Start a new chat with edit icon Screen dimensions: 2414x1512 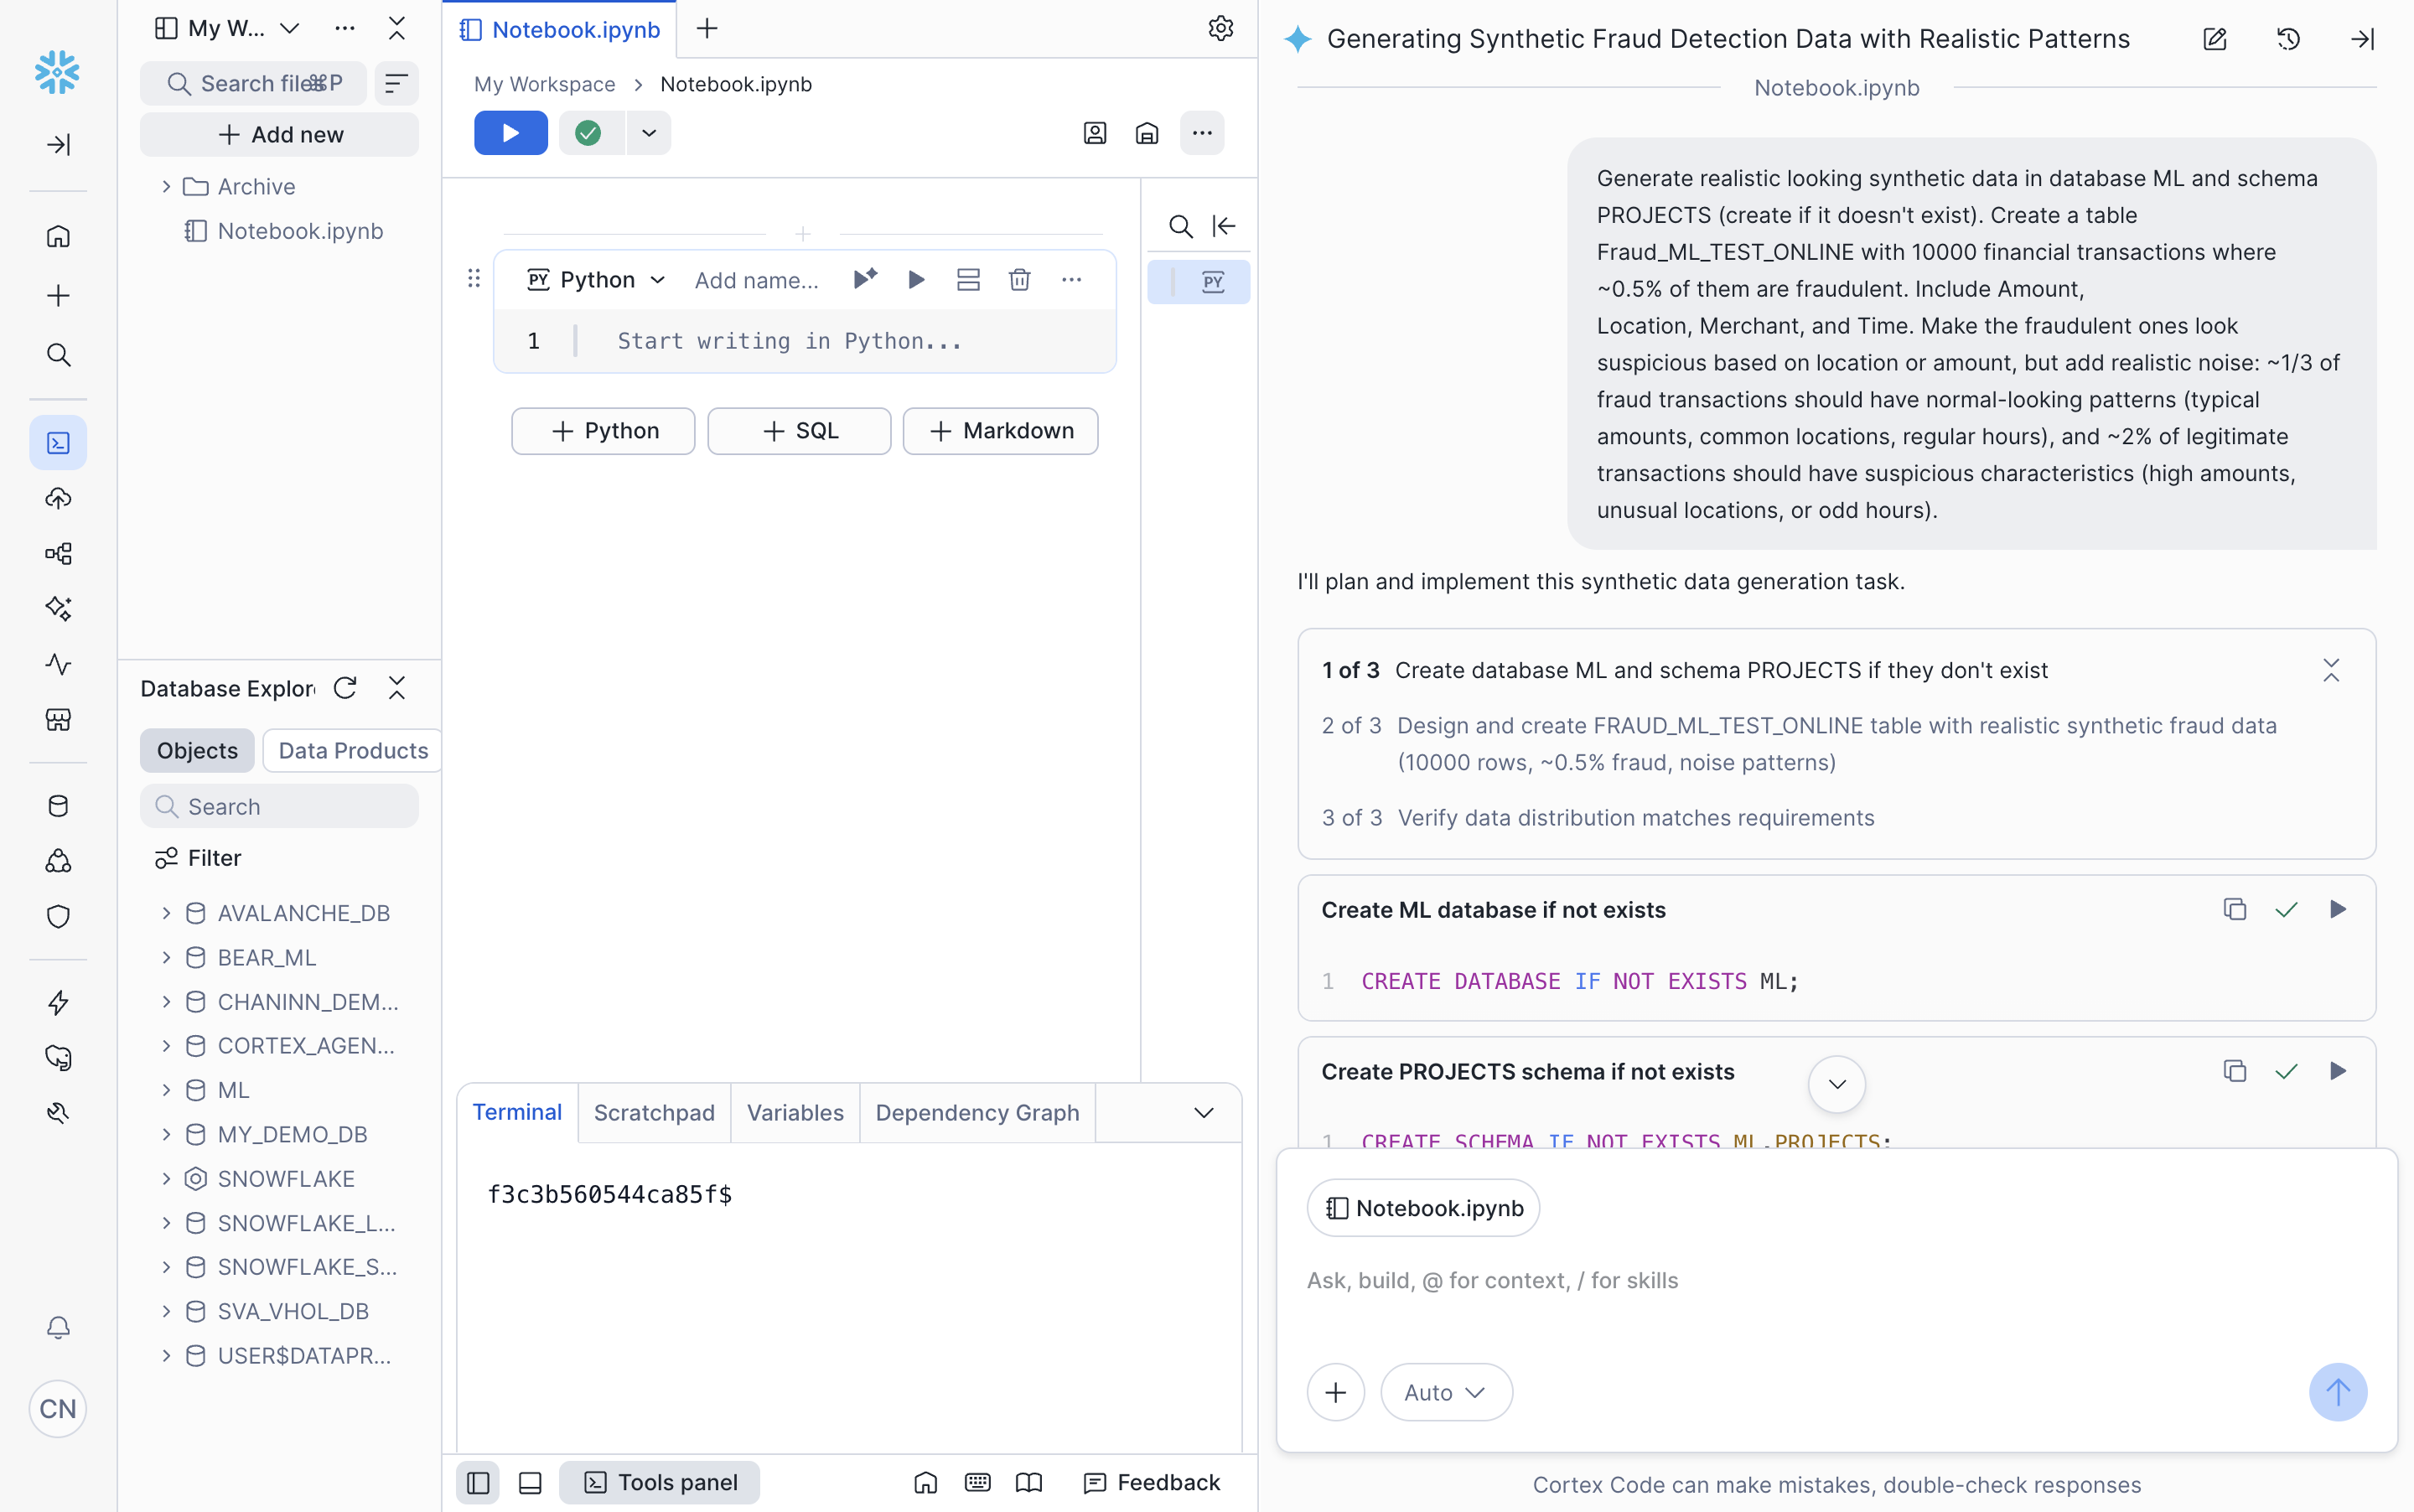[2214, 39]
